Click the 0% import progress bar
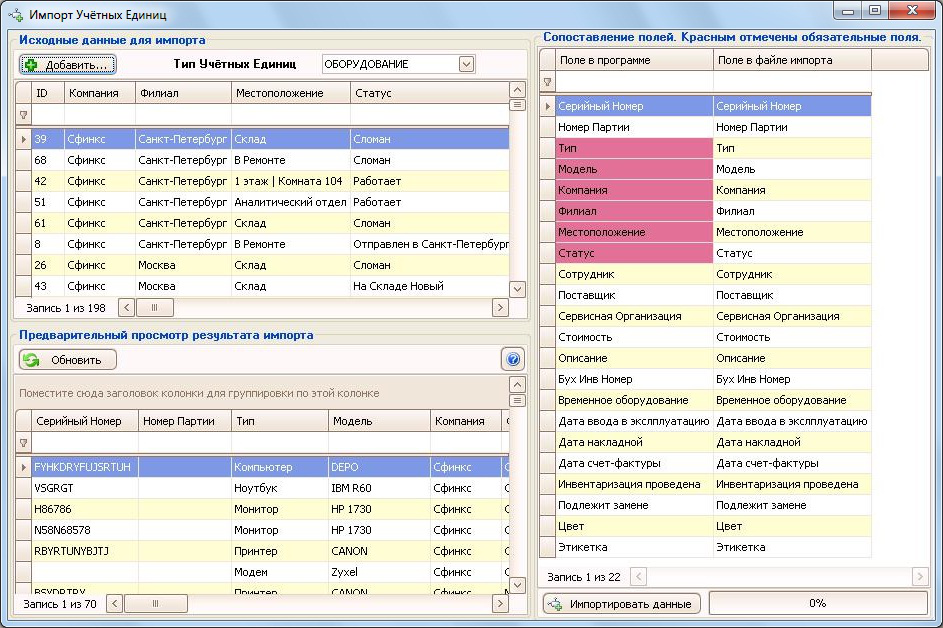The image size is (943, 628). 817,603
